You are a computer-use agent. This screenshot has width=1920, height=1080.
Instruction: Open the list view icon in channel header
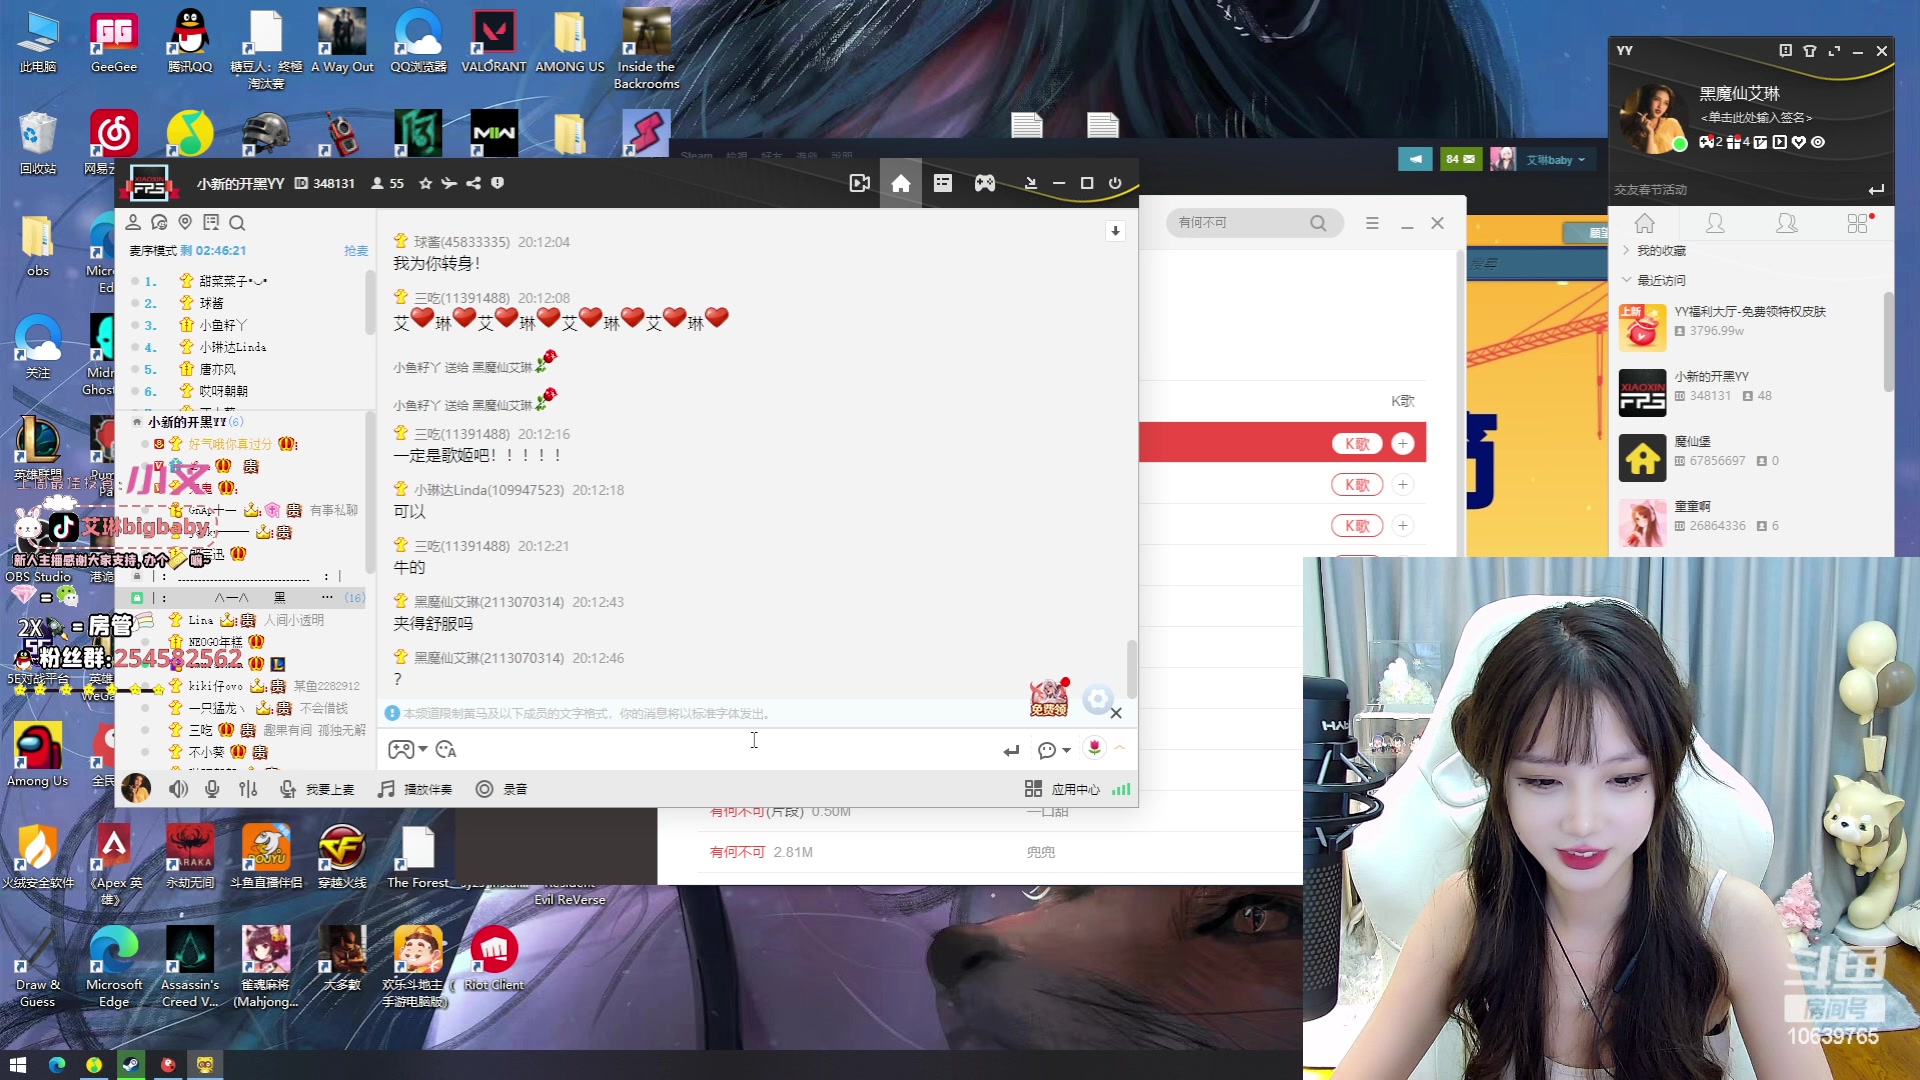pyautogui.click(x=943, y=183)
